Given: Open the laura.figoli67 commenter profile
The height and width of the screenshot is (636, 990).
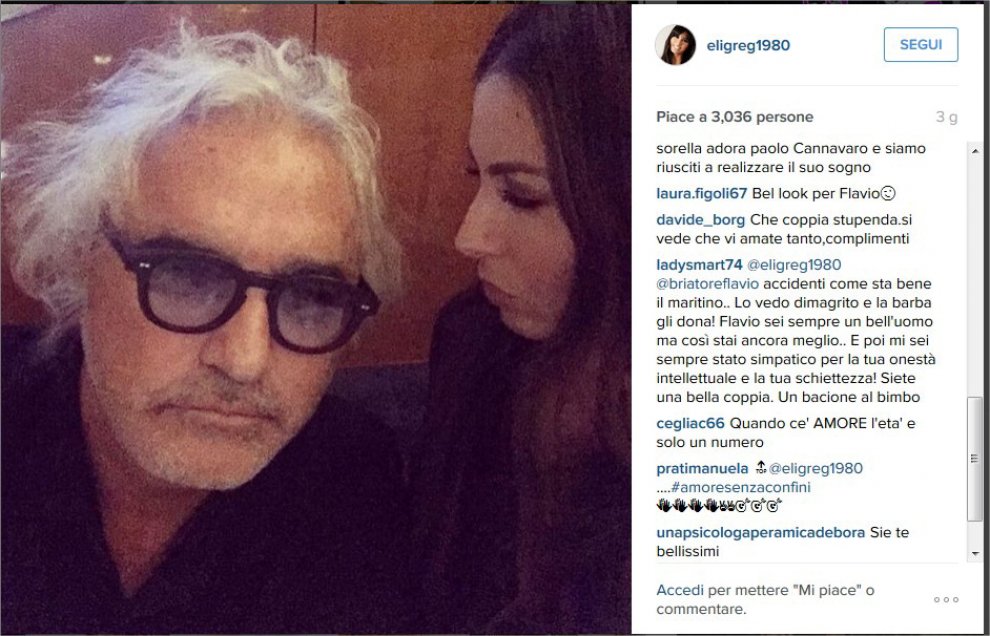Looking at the screenshot, I should [x=701, y=193].
